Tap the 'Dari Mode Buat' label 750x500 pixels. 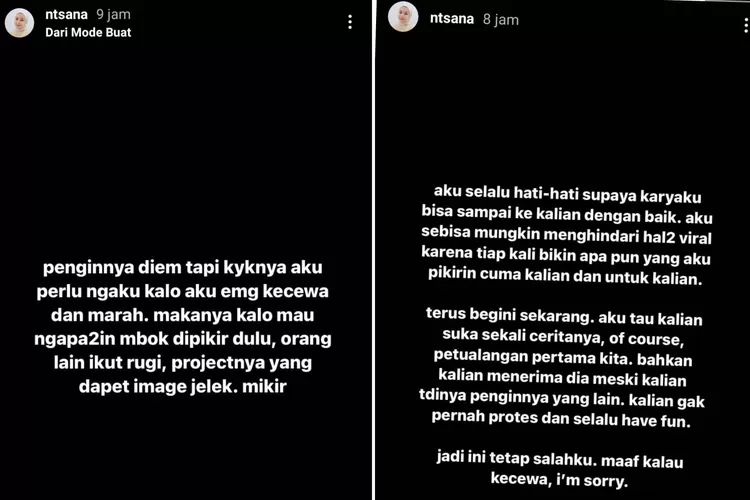pyautogui.click(x=88, y=33)
